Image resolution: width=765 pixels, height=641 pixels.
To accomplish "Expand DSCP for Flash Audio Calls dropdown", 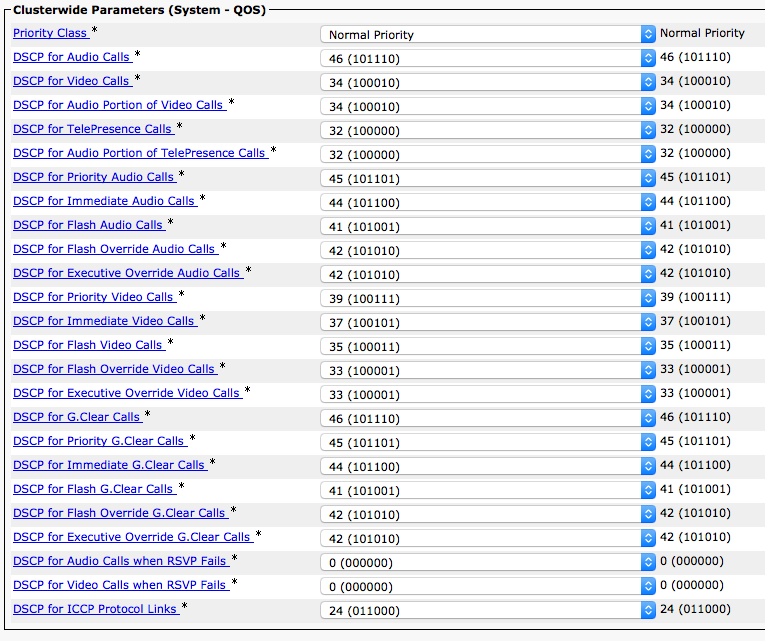I will point(488,226).
